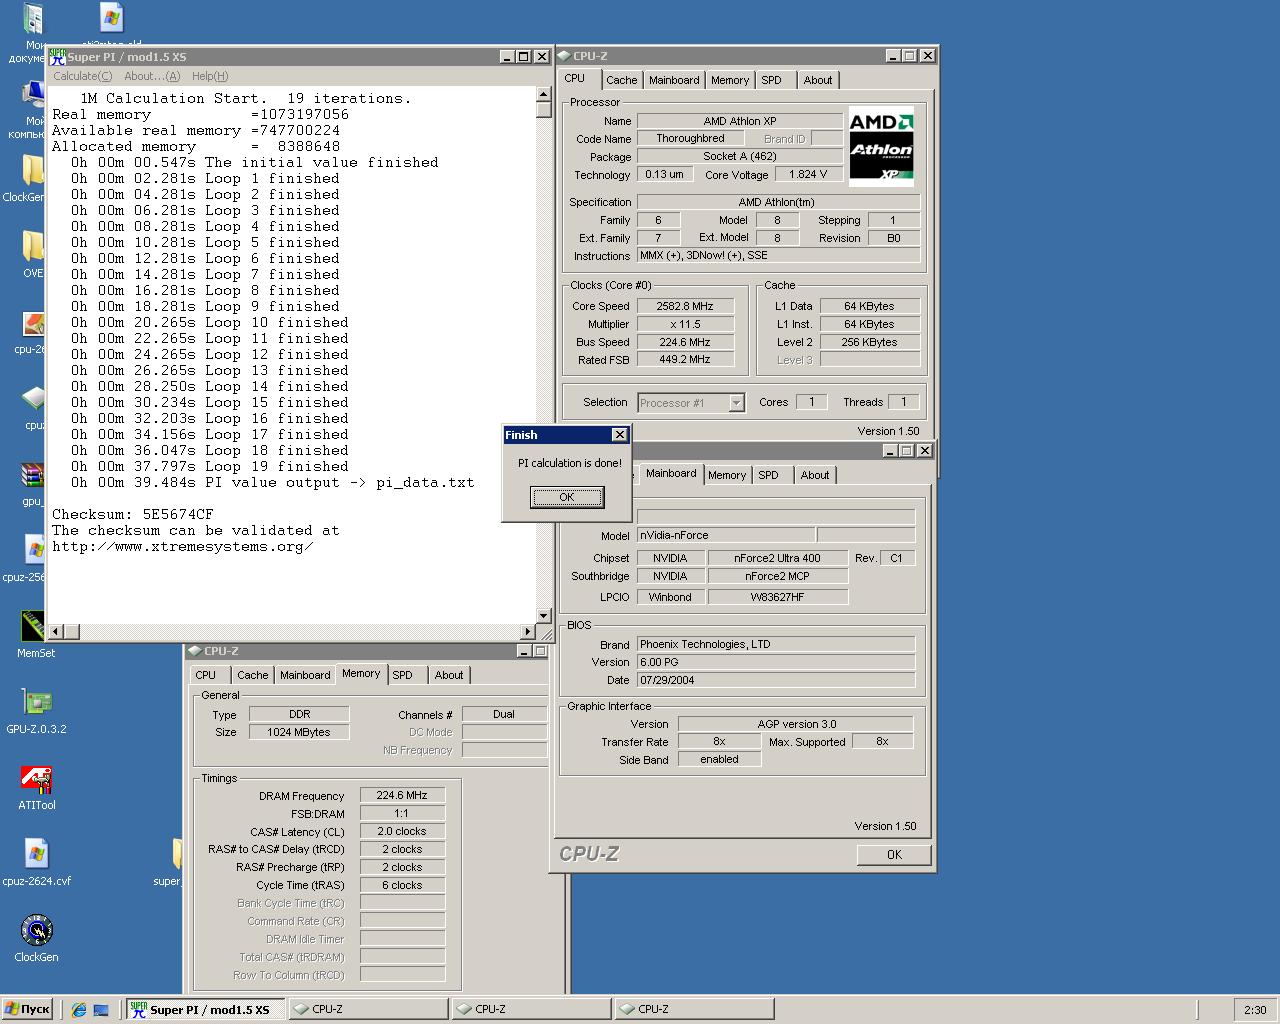
Task: Click the chipset field nForce2 Ultra 400
Action: tap(777, 558)
